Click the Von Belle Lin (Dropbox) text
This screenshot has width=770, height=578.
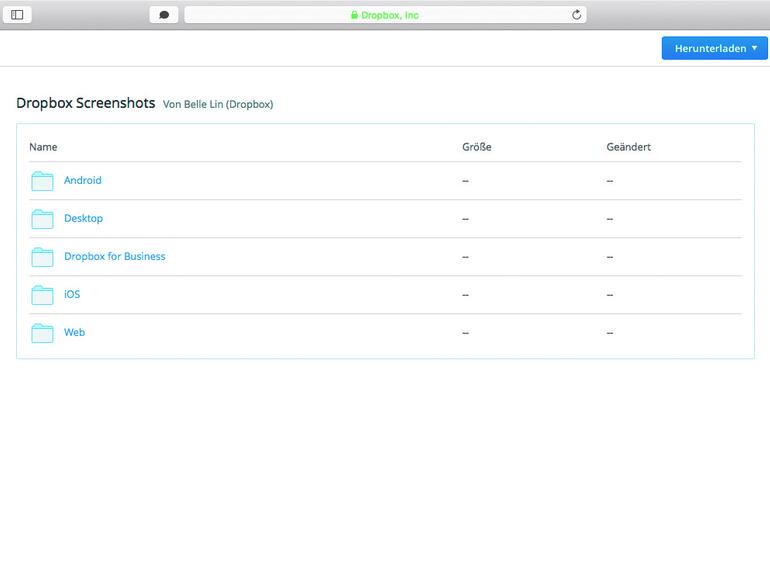(218, 104)
